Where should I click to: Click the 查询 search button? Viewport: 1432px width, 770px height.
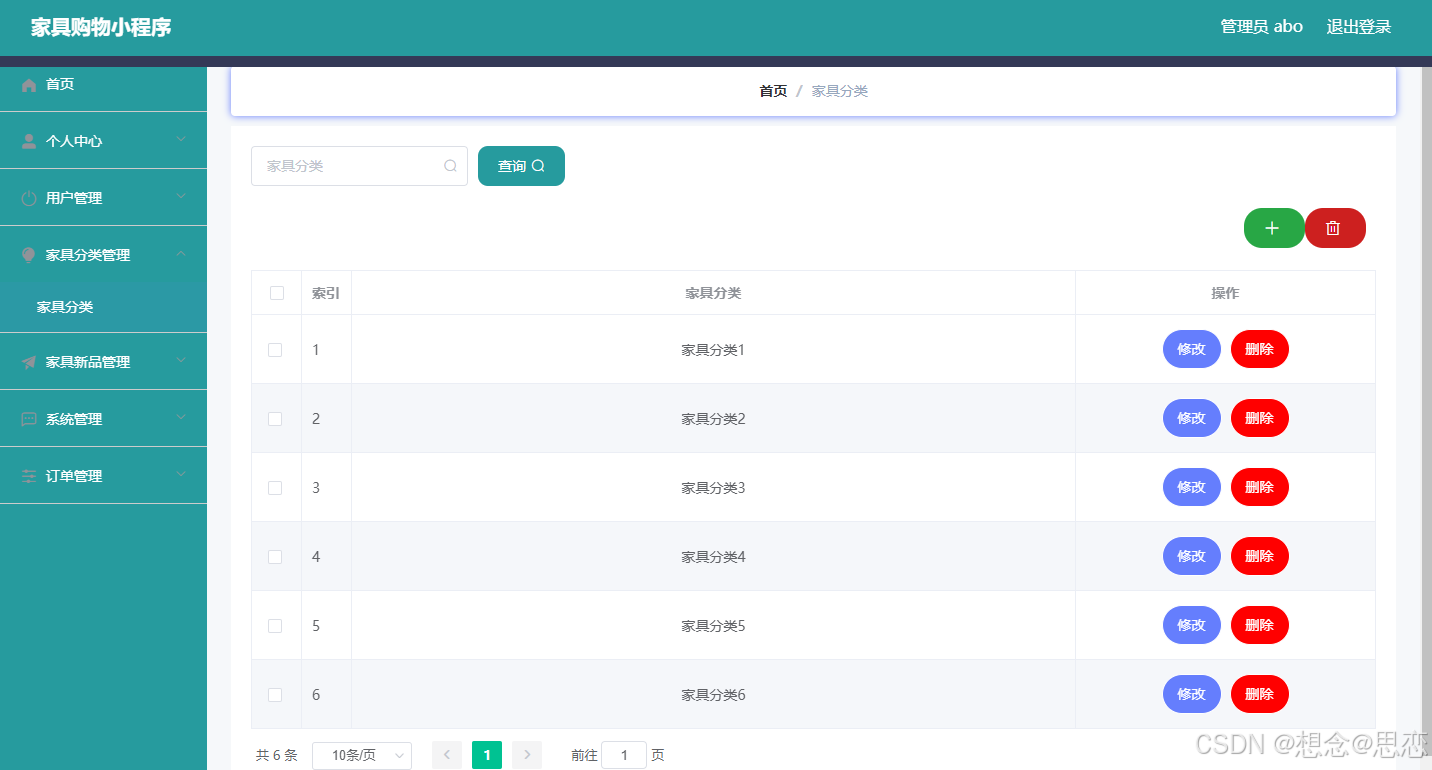(x=521, y=166)
